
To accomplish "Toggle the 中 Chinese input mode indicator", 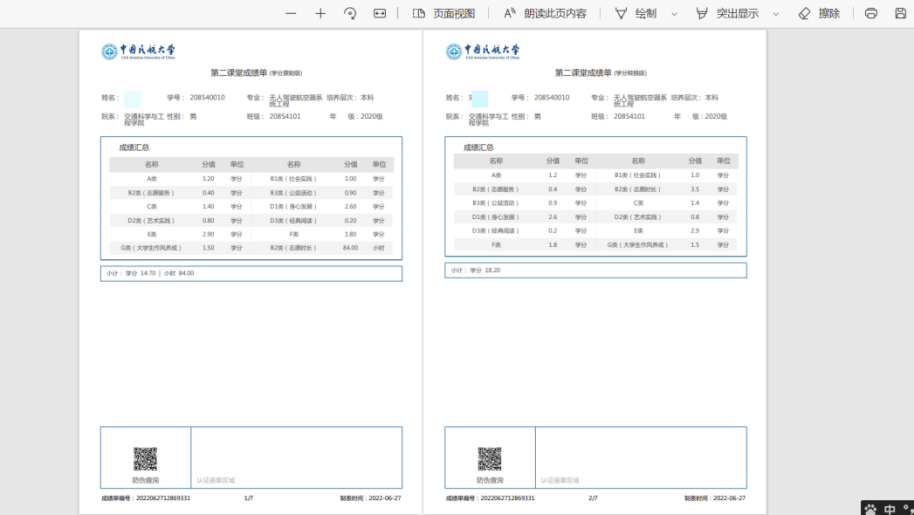I will 890,508.
